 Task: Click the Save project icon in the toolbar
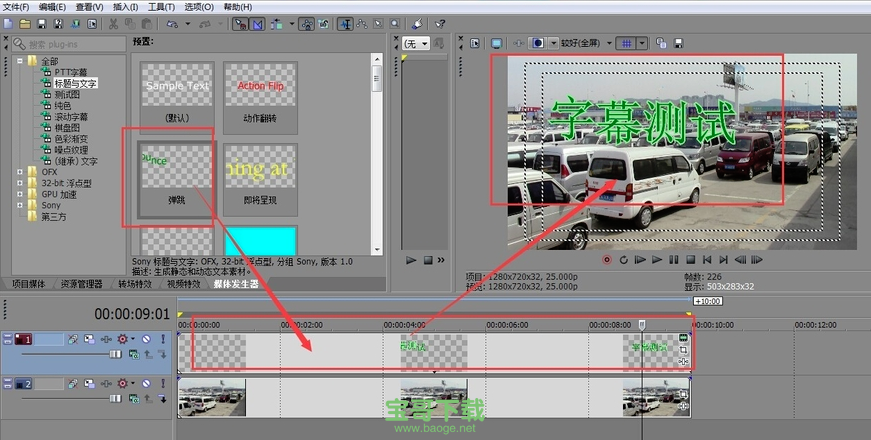[40, 23]
